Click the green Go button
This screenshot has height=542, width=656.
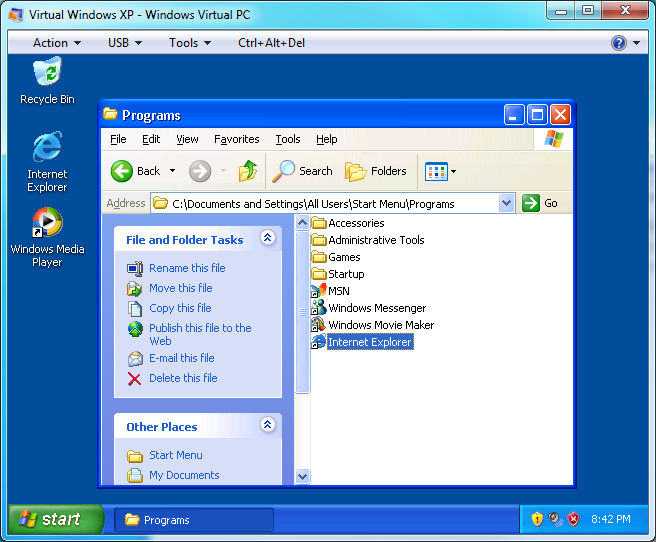(x=540, y=203)
